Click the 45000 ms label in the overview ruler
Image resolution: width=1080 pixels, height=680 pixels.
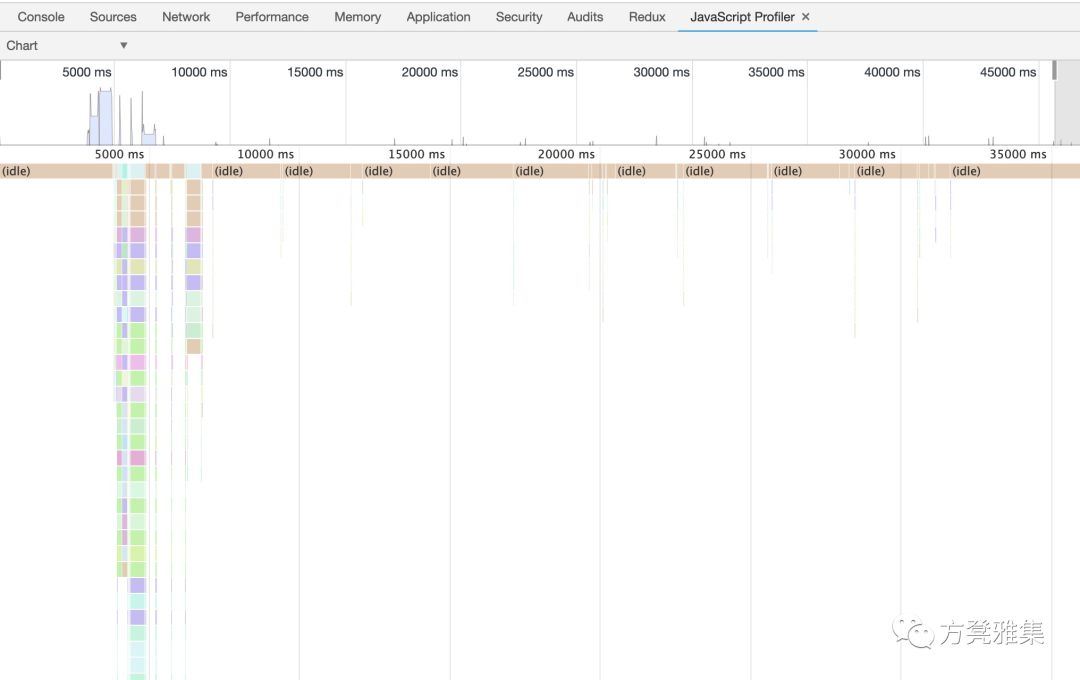coord(1008,72)
